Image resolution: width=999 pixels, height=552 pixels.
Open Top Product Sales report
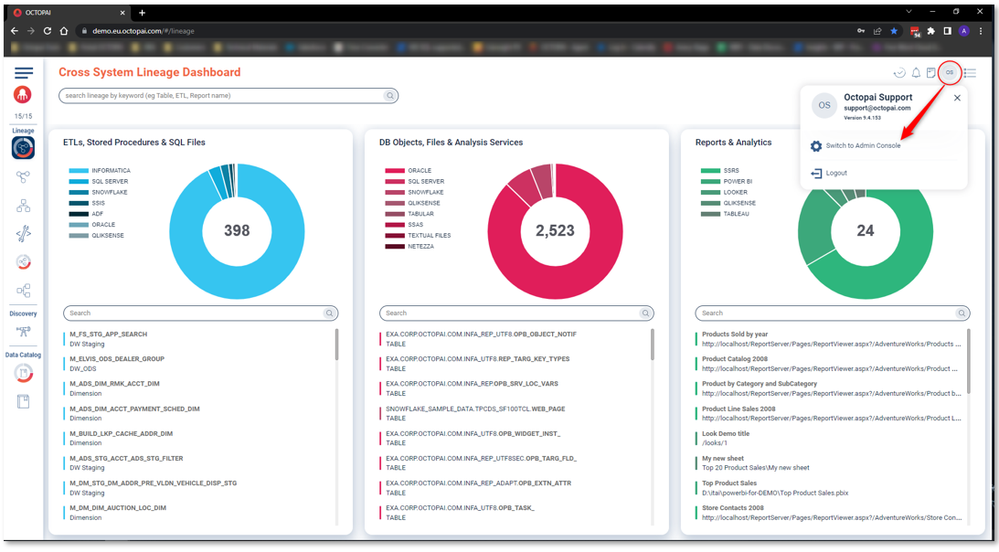[x=729, y=483]
